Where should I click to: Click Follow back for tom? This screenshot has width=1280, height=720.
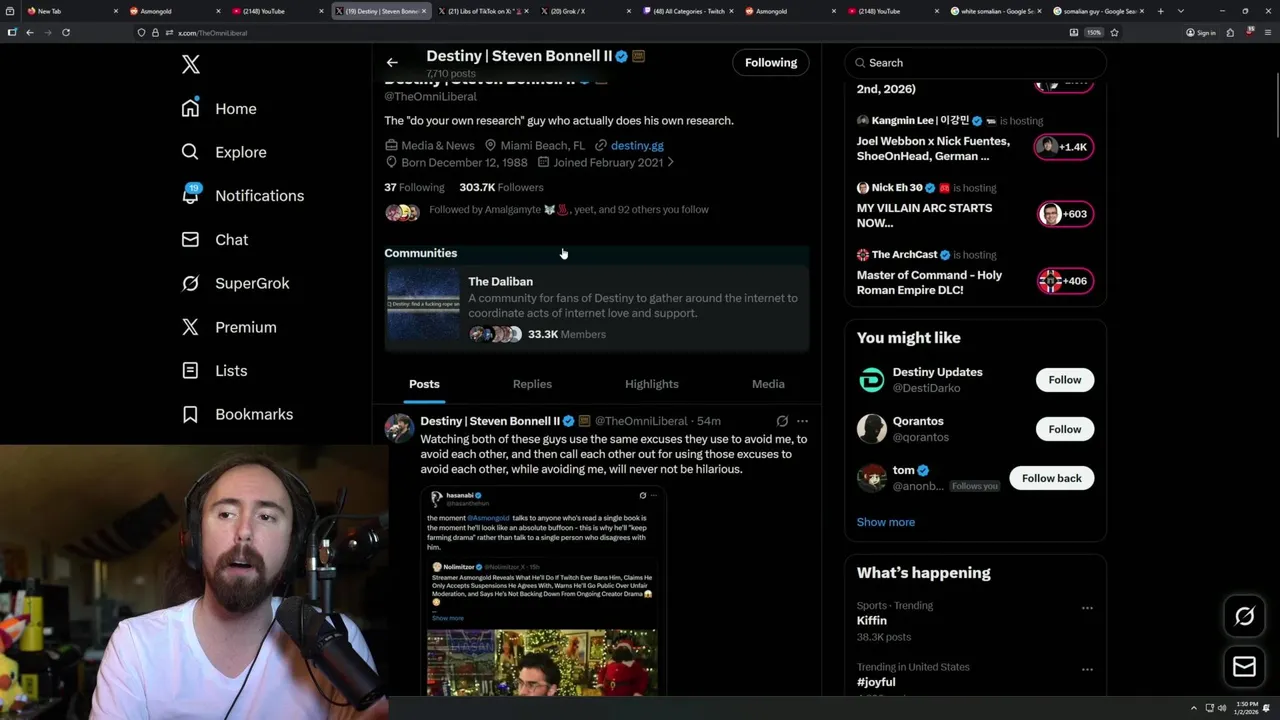(1052, 478)
